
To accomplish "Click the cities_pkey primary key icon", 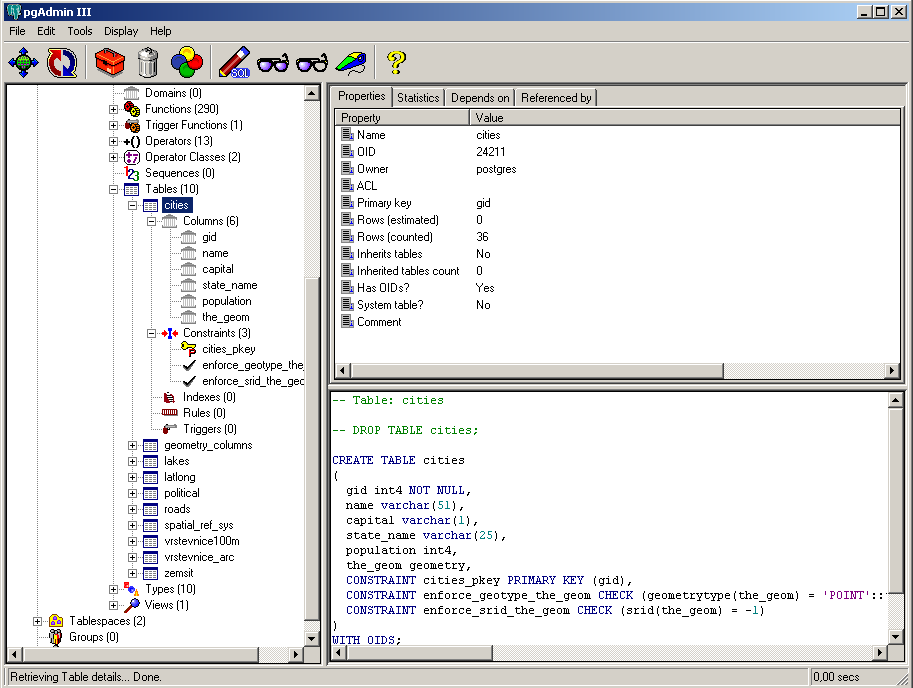I will pos(189,349).
